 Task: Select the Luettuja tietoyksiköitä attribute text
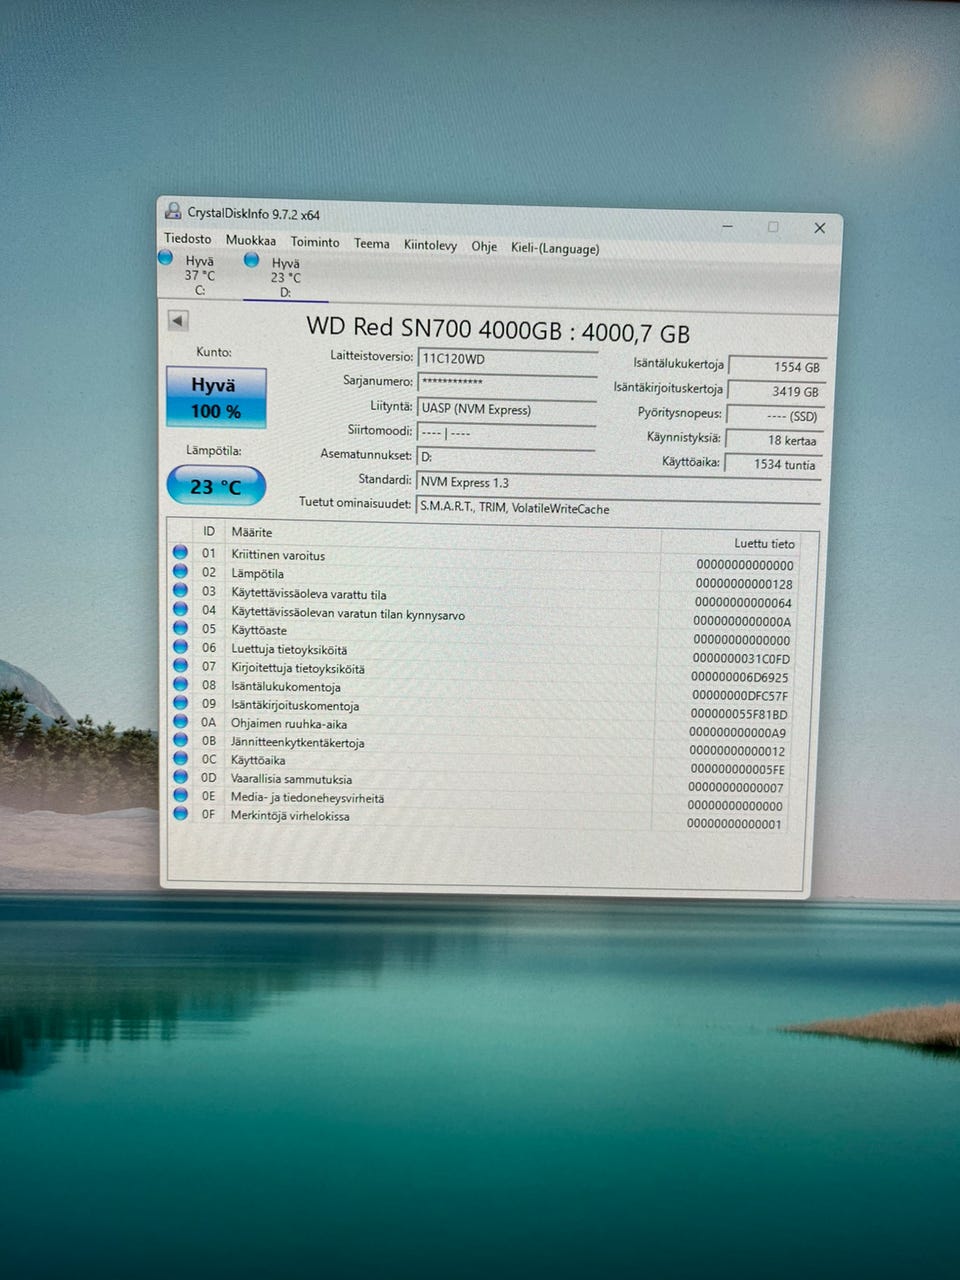[x=289, y=649]
